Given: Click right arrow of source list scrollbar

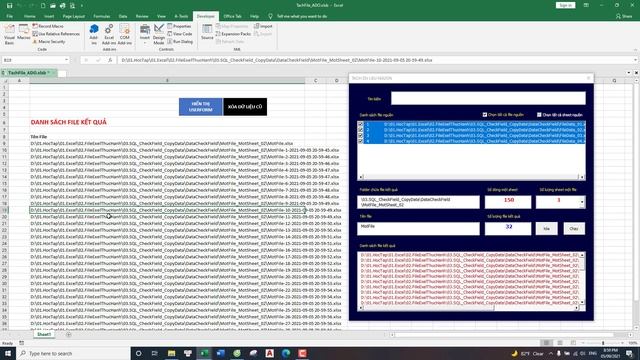Looking at the screenshot, I should (582, 177).
